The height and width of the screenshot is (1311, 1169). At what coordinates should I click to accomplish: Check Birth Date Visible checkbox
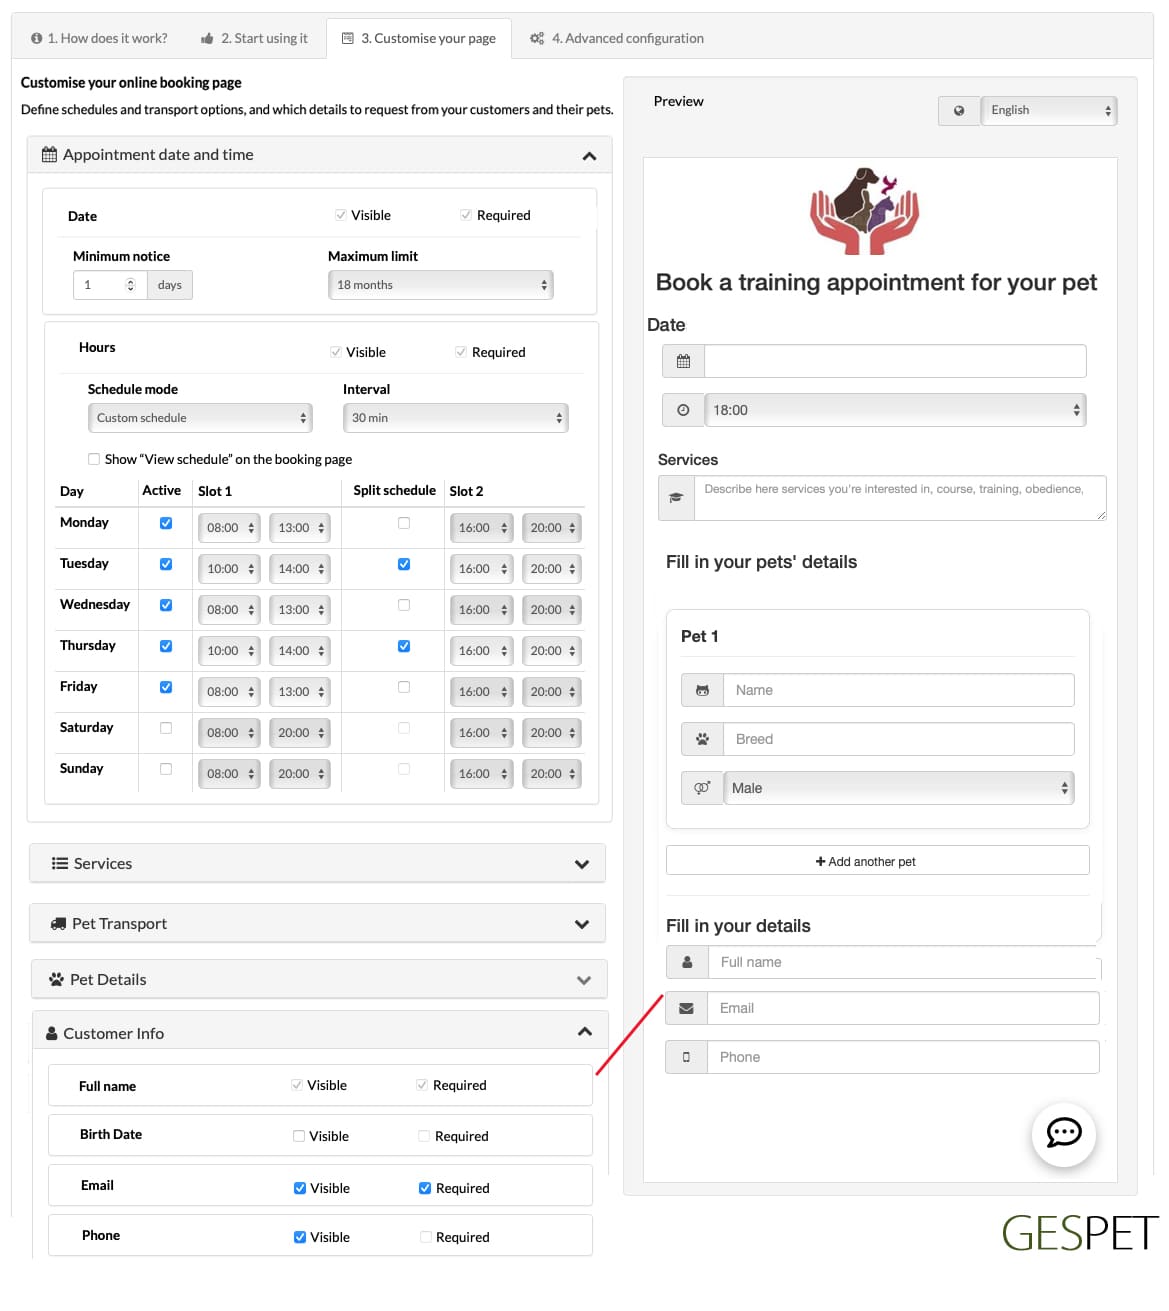[299, 1136]
